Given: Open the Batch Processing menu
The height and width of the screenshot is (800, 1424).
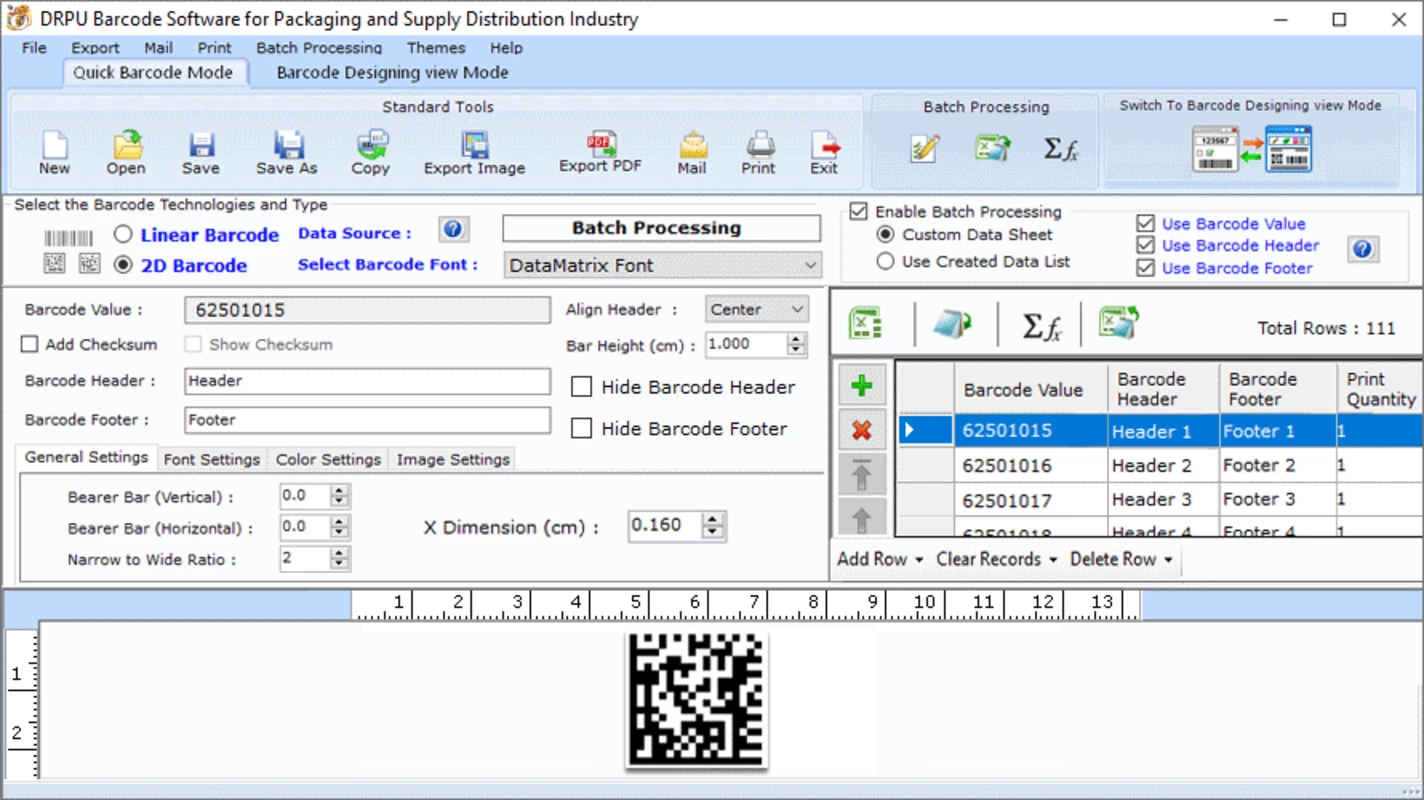Looking at the screenshot, I should pos(319,47).
